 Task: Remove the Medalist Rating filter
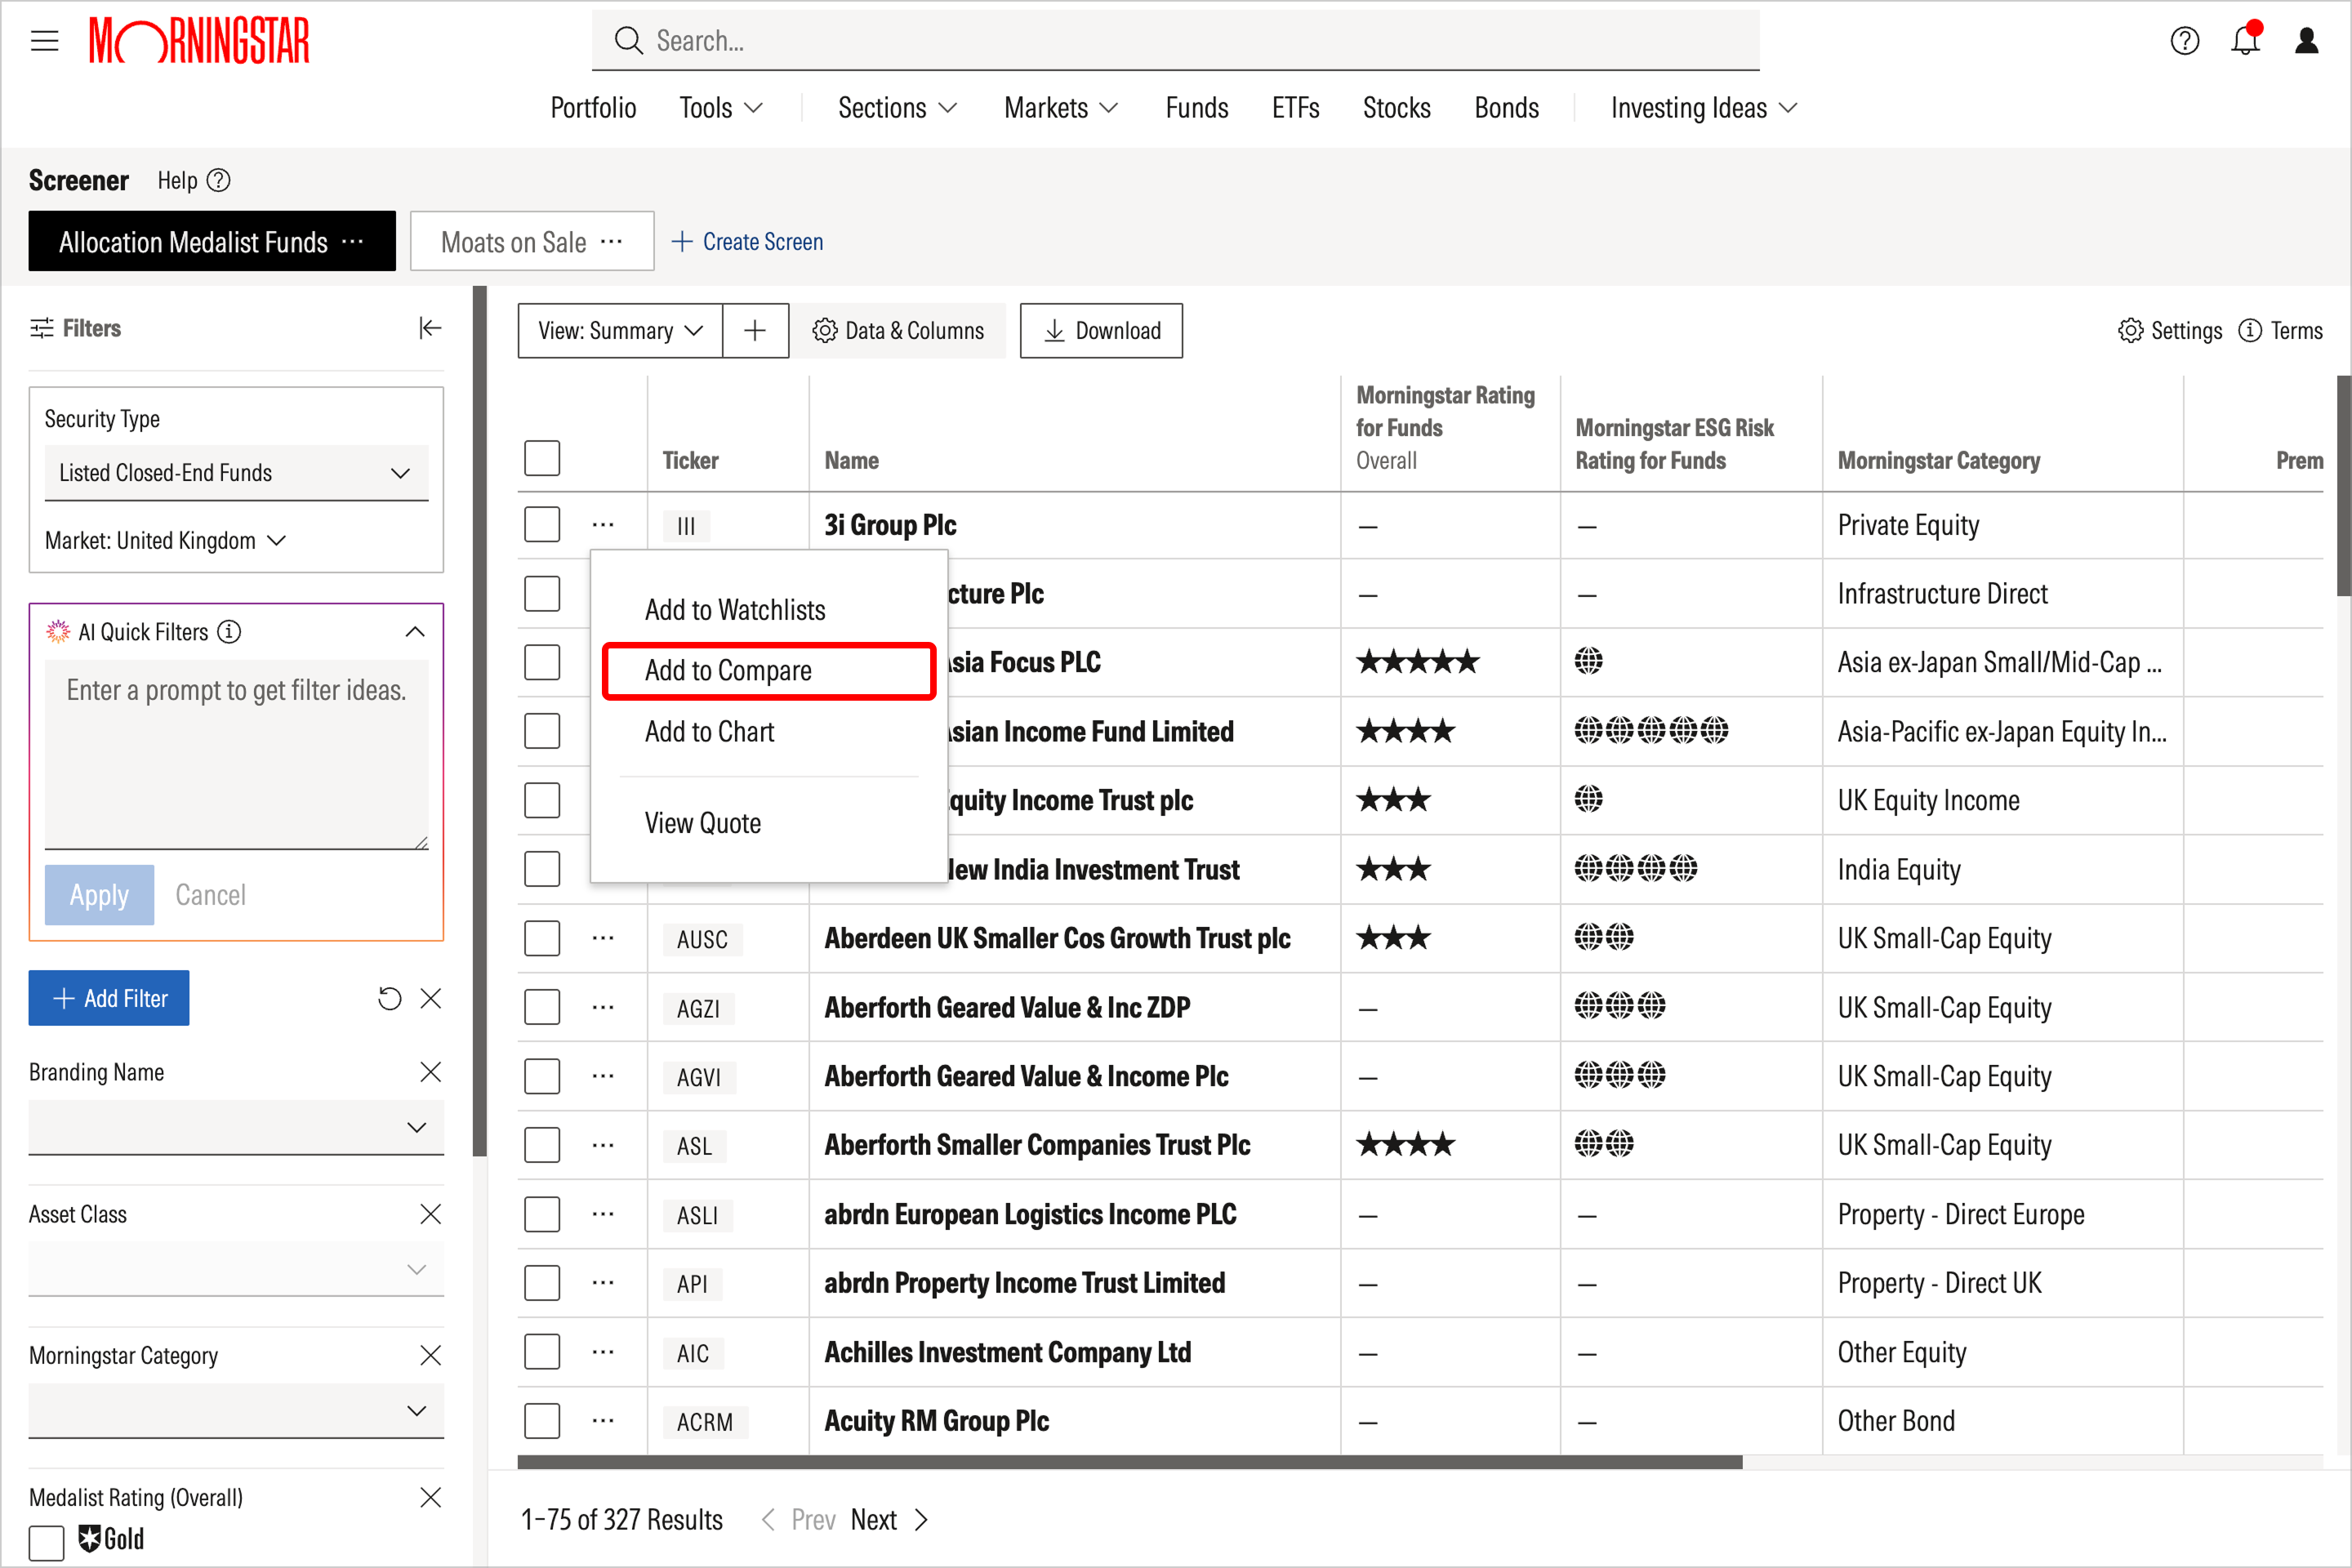point(430,1497)
